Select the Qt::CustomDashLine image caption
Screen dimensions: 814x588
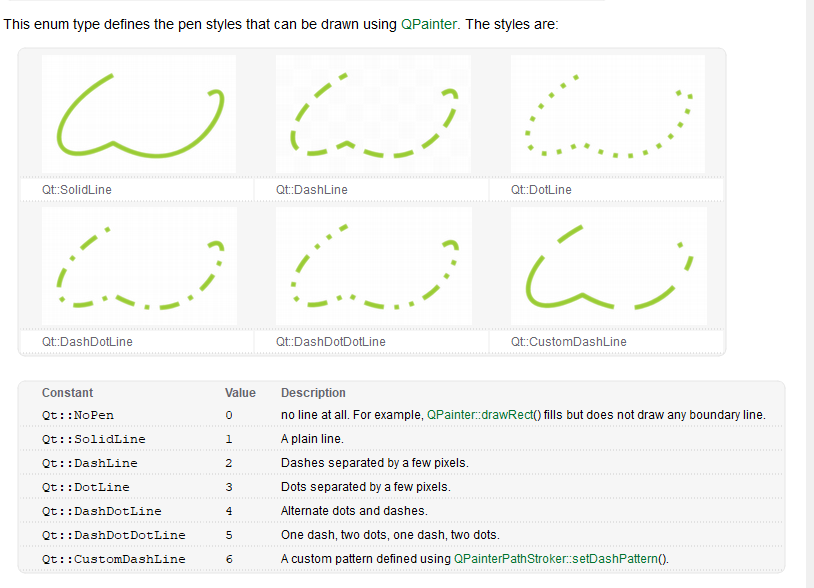pos(568,342)
